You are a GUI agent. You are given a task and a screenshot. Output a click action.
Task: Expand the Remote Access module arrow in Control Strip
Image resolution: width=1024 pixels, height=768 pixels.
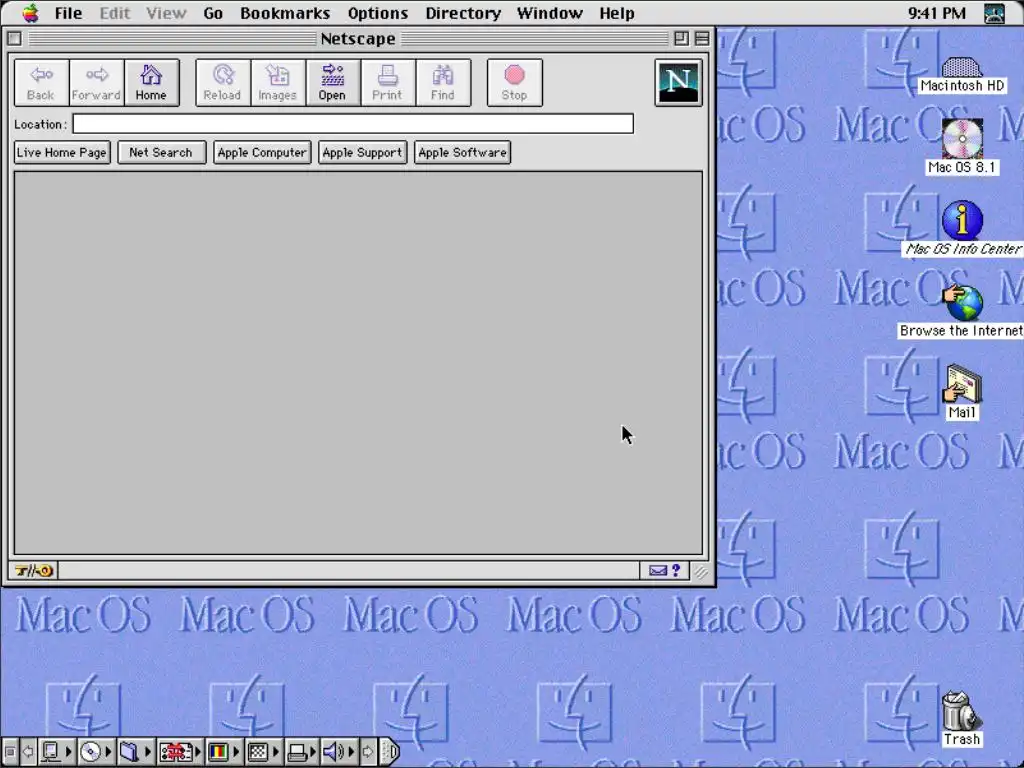click(x=198, y=752)
